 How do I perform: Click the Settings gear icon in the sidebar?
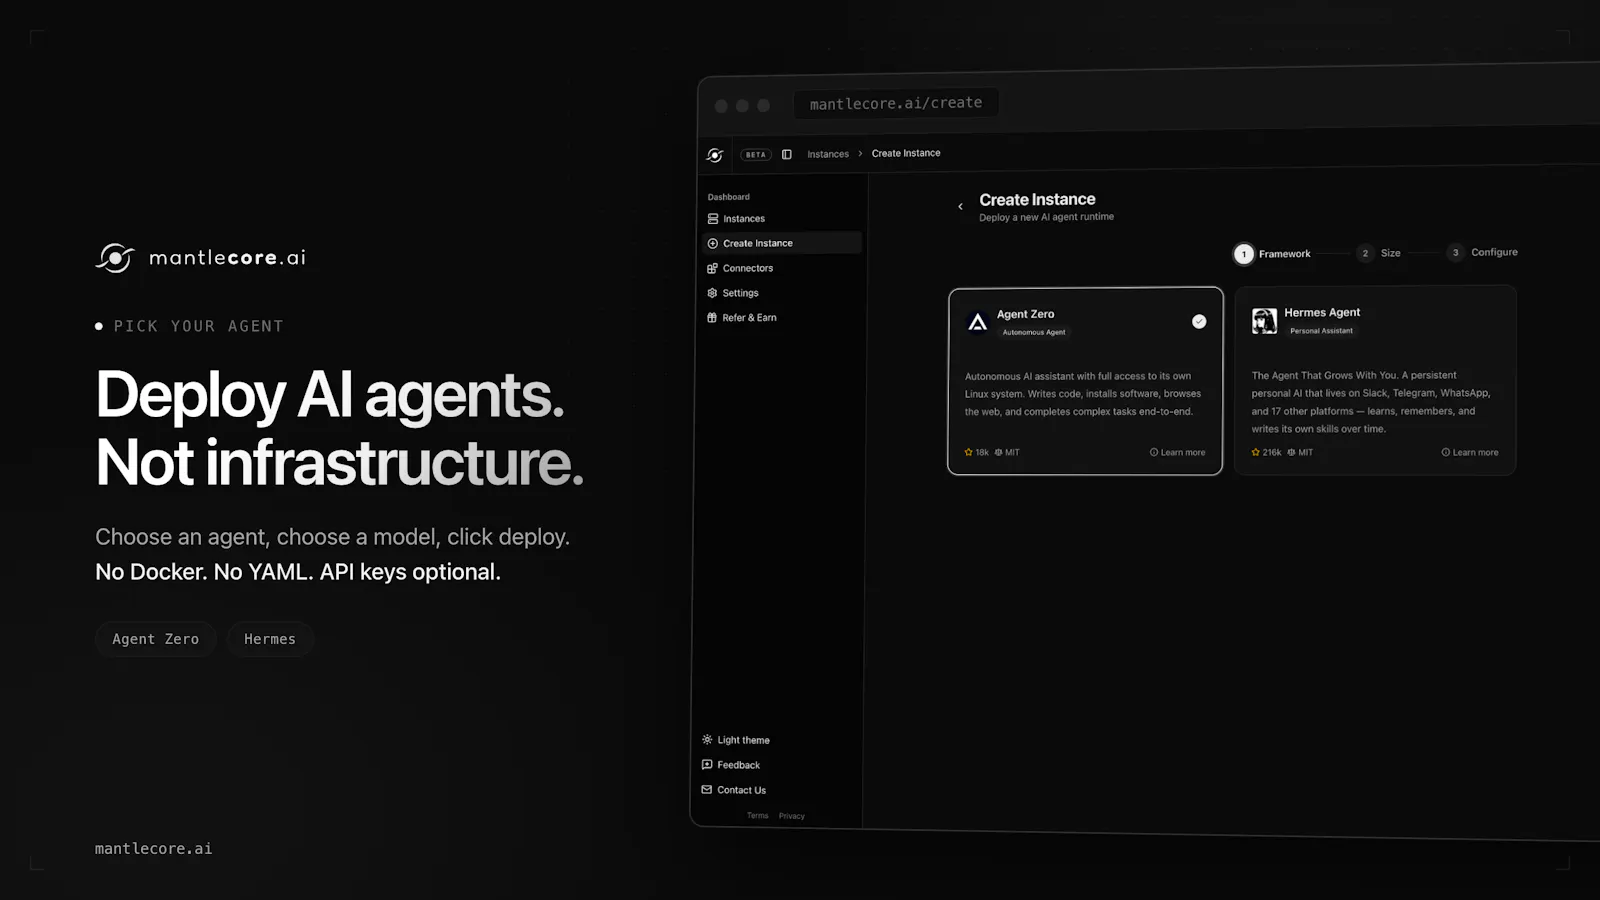712,293
